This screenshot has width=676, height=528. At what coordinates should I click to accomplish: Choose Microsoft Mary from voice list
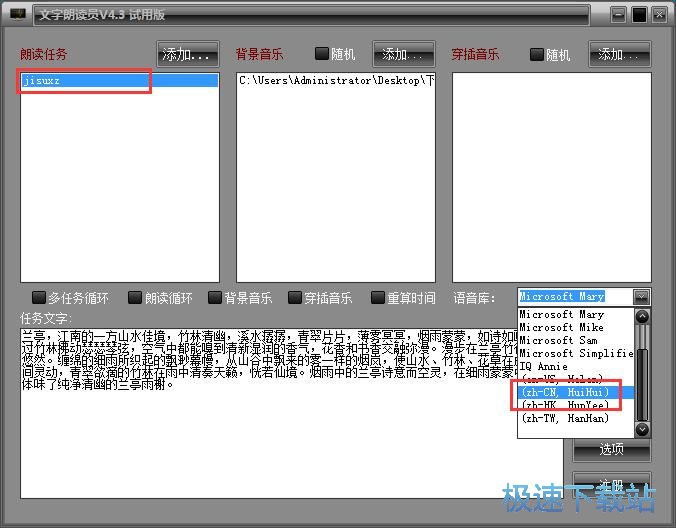576,314
